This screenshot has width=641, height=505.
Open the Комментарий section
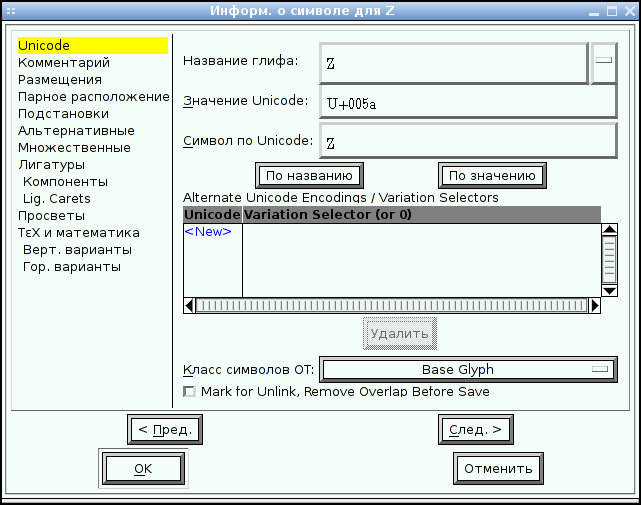coord(64,63)
